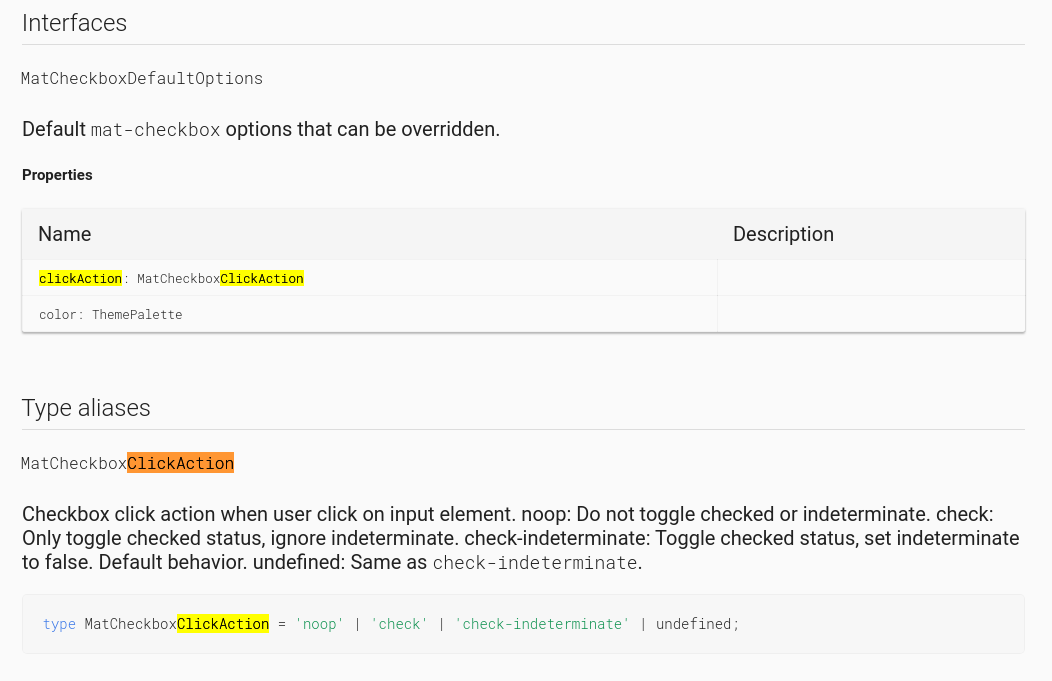Image resolution: width=1052 pixels, height=681 pixels.
Task: Click the Properties subheading
Action: 57,175
